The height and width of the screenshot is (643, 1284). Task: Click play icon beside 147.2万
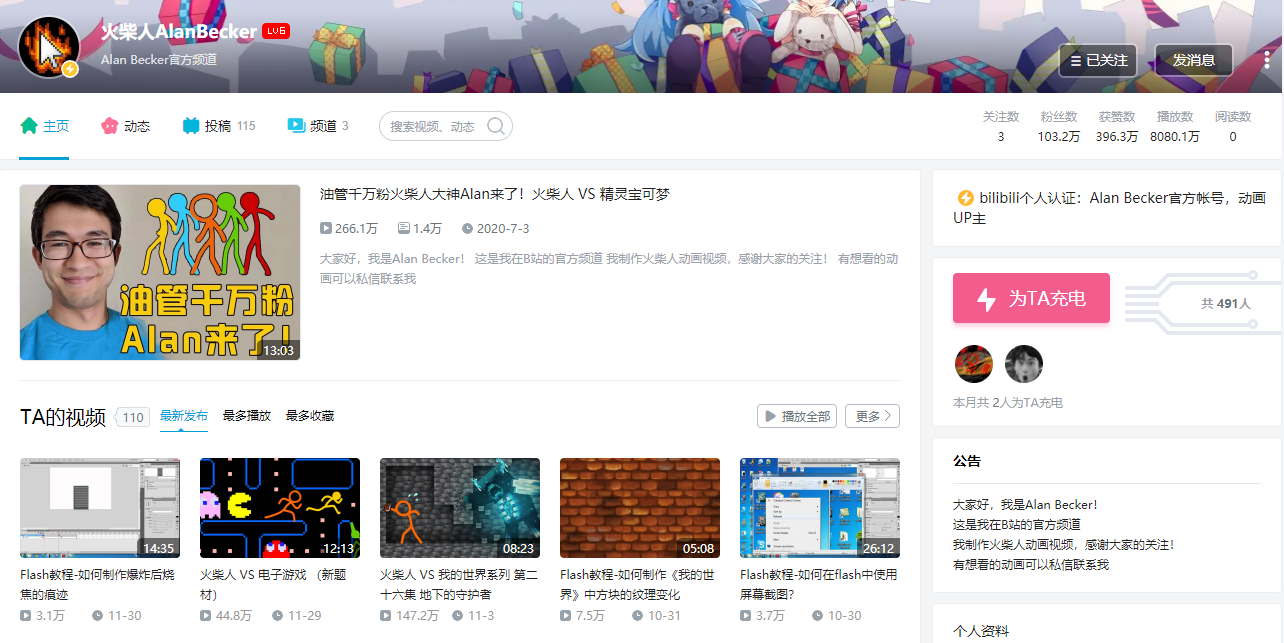(385, 616)
